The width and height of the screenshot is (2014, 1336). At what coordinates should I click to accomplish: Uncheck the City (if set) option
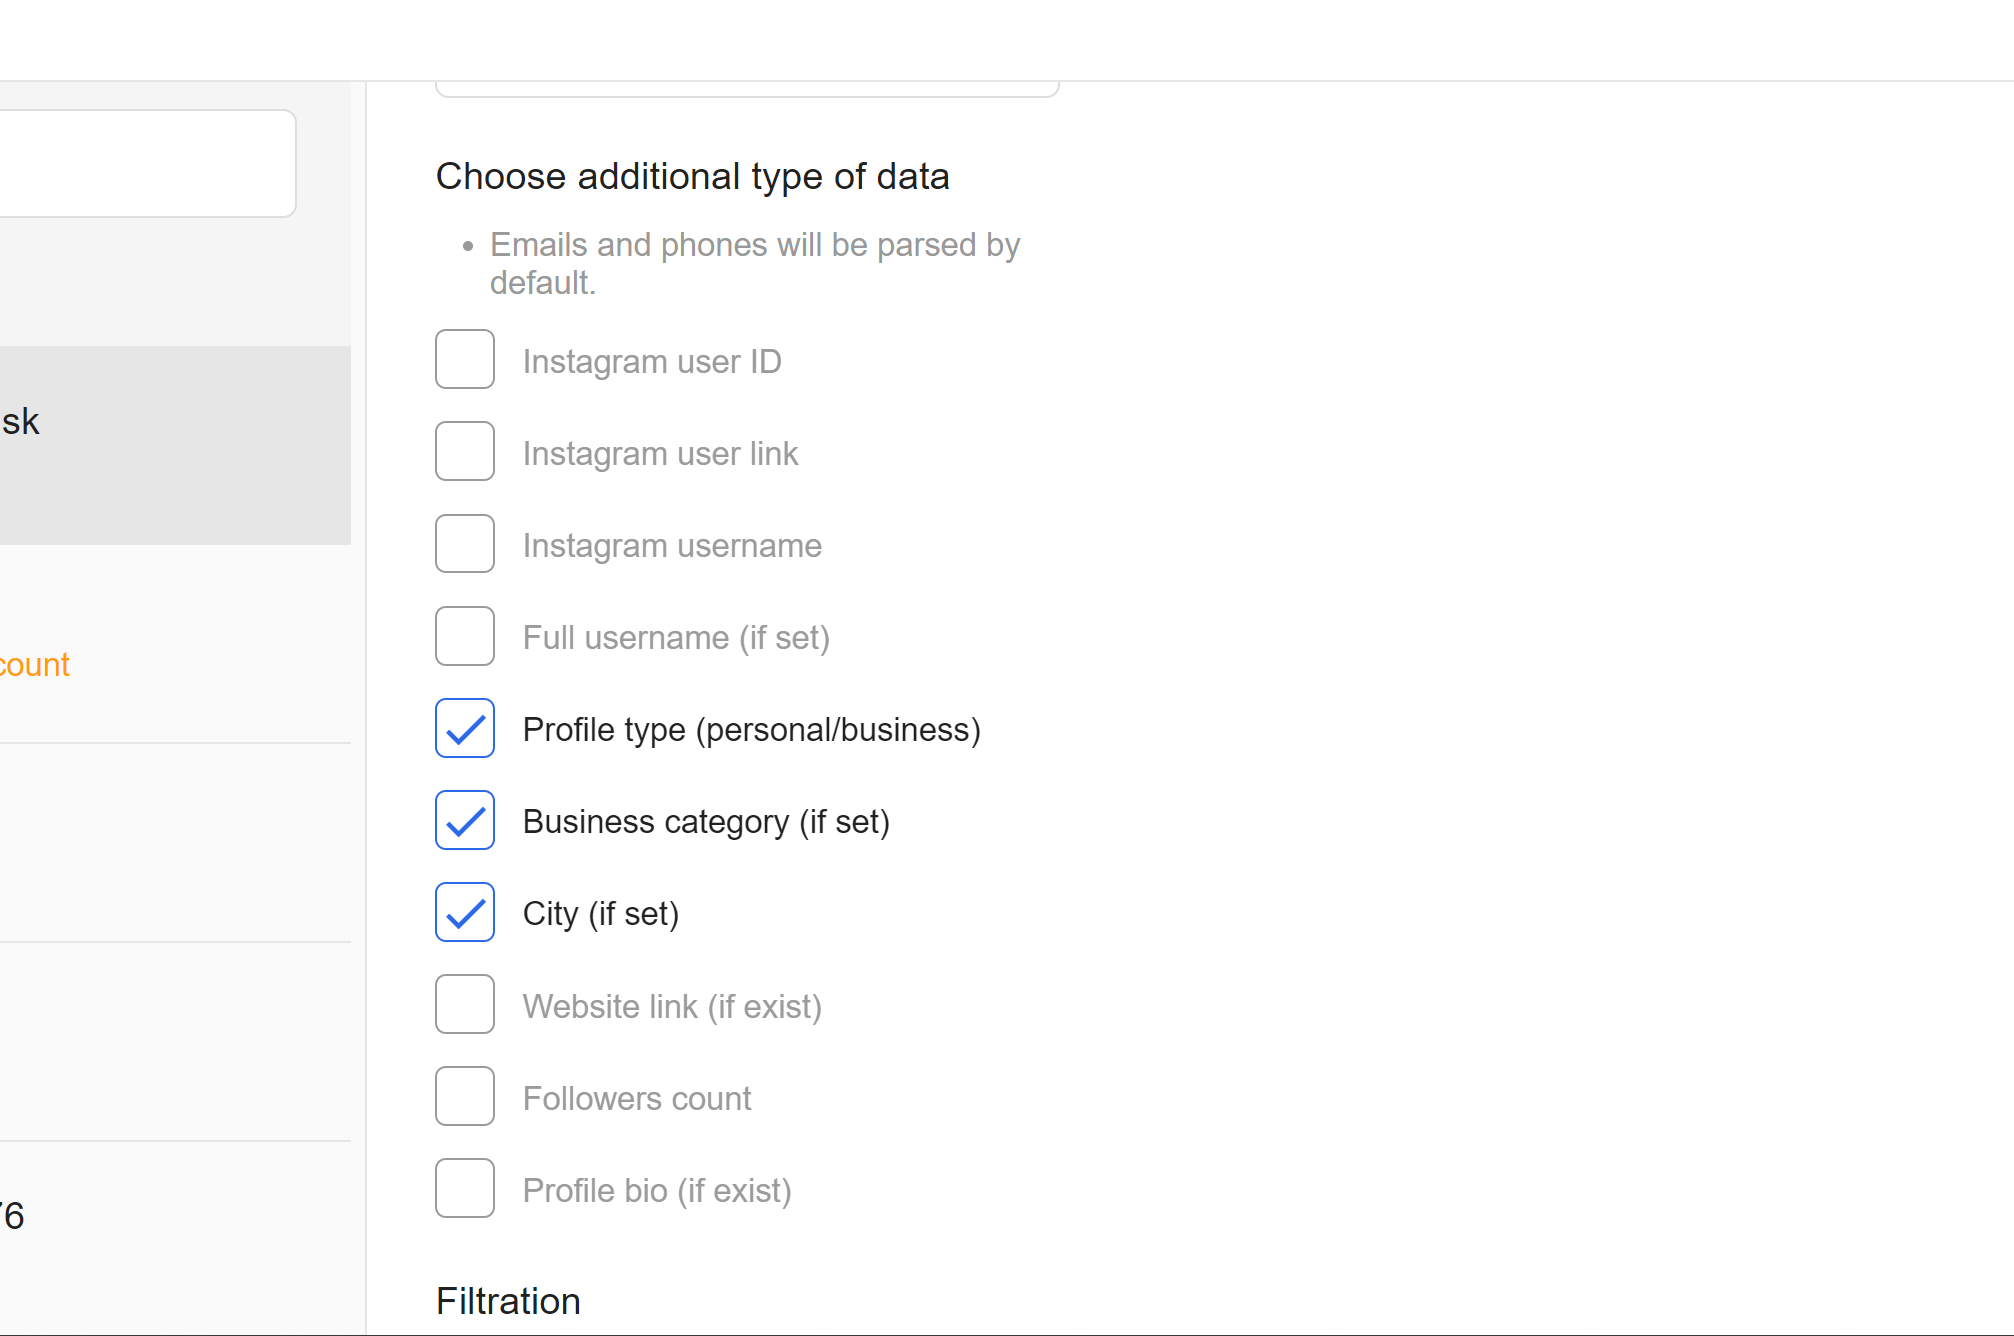[465, 912]
